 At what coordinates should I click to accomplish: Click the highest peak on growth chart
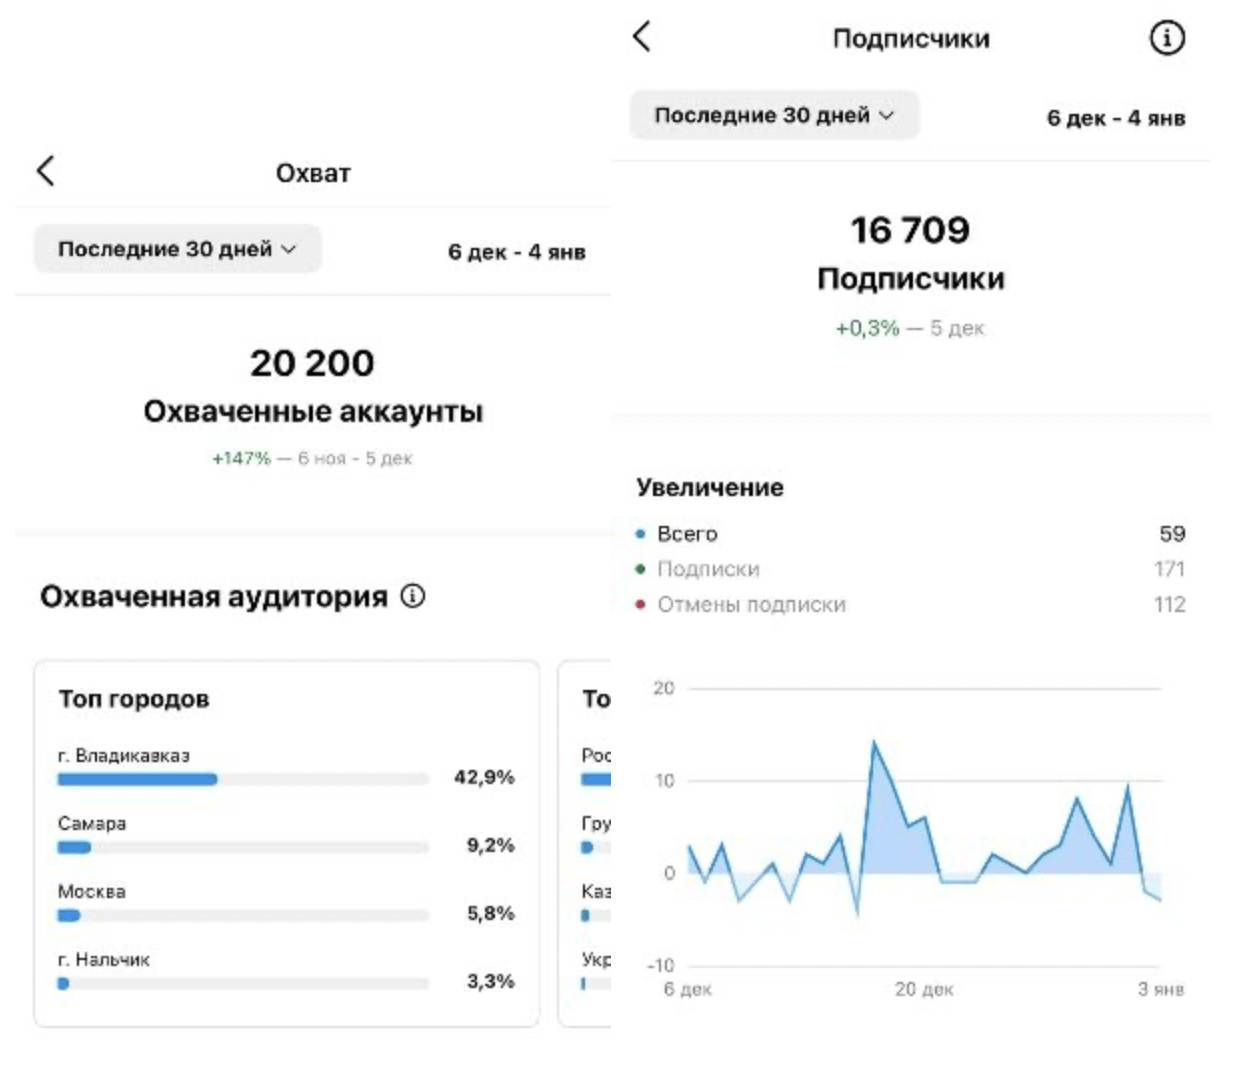874,743
